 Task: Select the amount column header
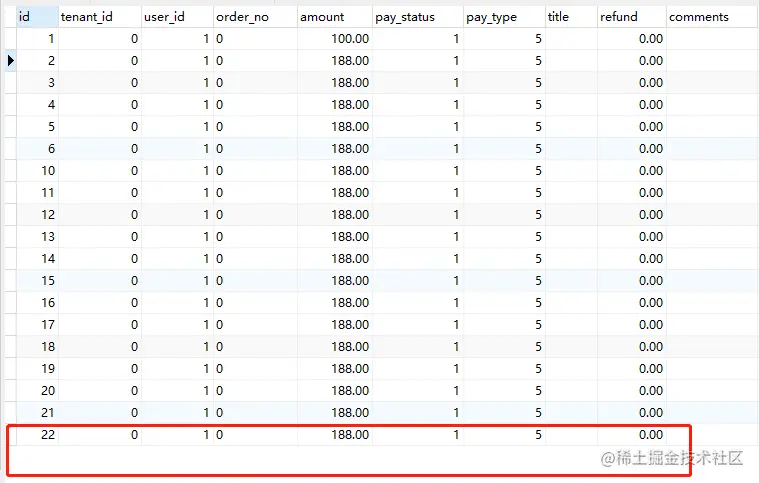pos(335,17)
